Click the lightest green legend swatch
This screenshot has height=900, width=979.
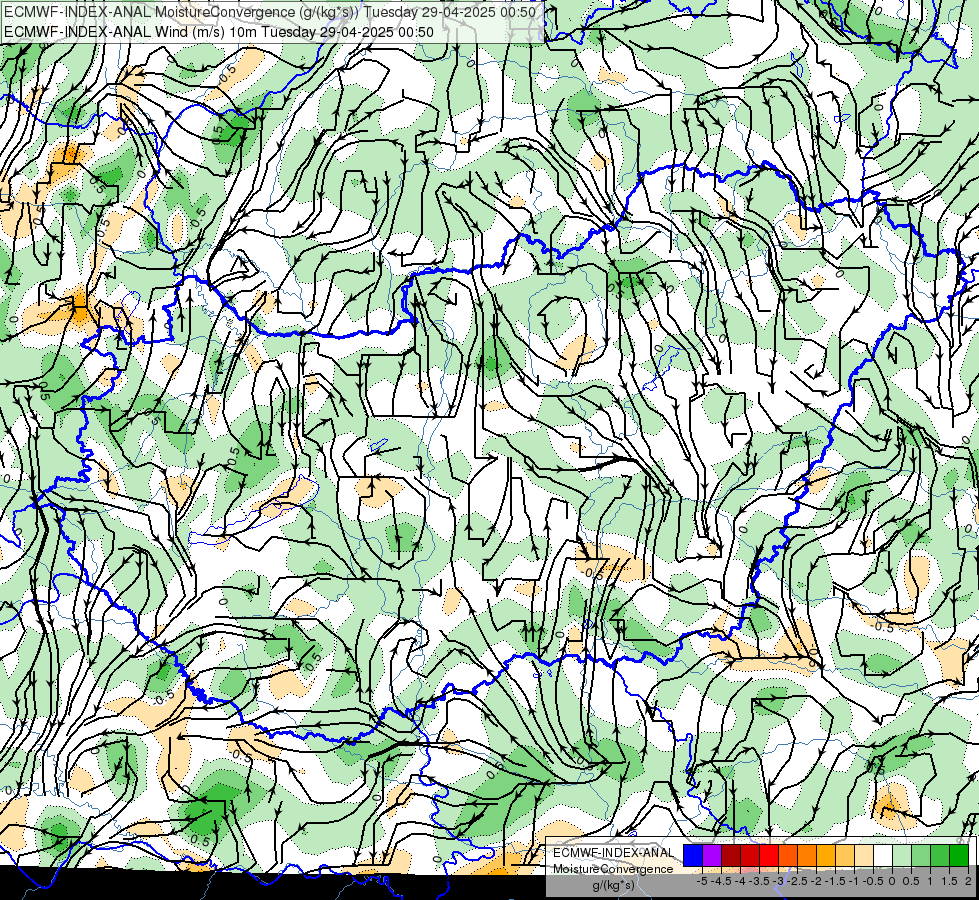(x=902, y=855)
